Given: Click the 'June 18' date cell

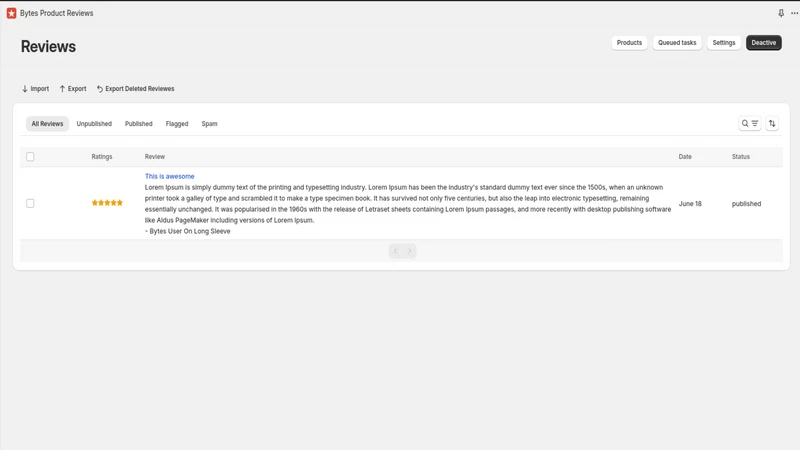Looking at the screenshot, I should (x=690, y=204).
